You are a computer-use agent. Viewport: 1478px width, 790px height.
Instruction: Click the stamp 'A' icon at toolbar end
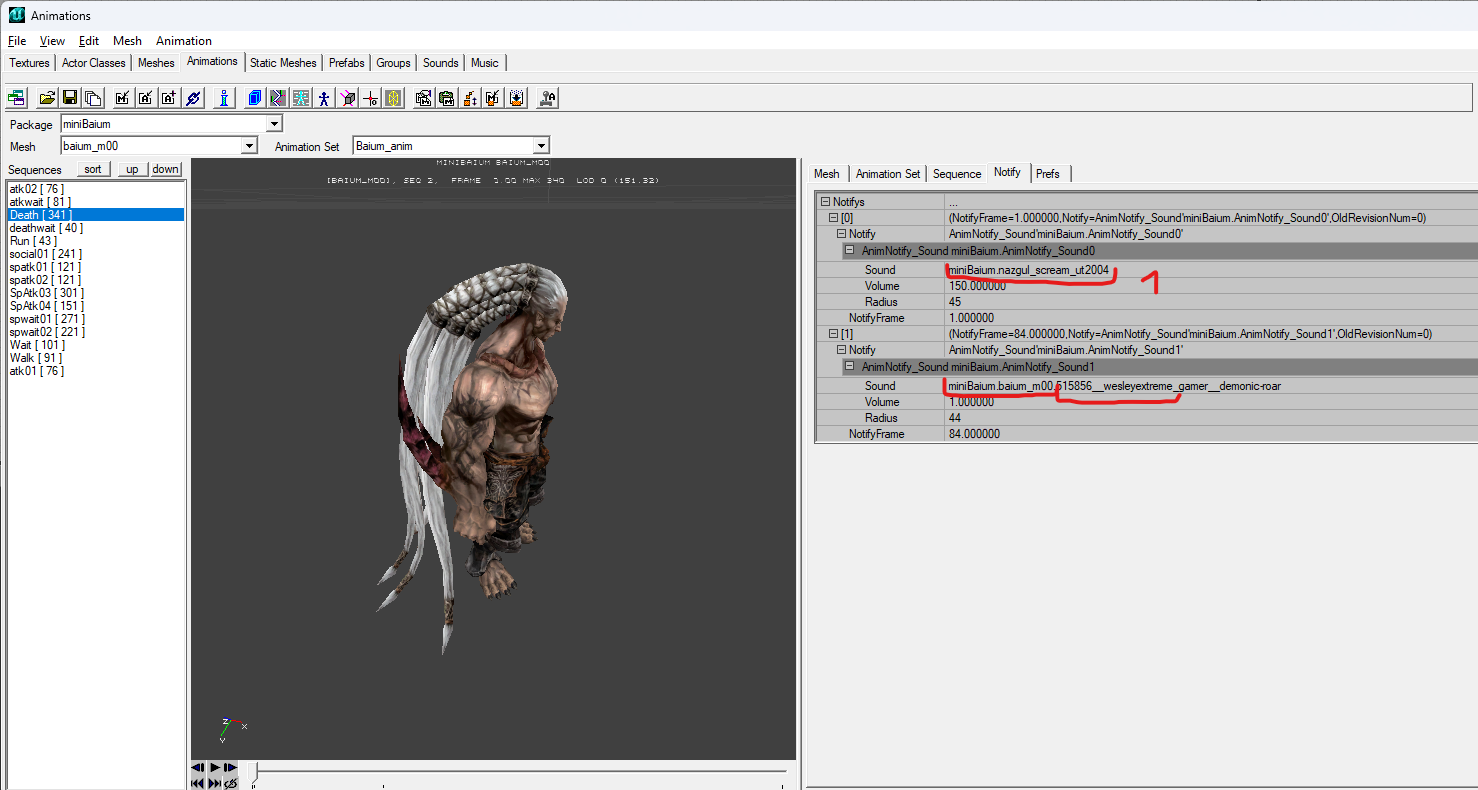547,98
